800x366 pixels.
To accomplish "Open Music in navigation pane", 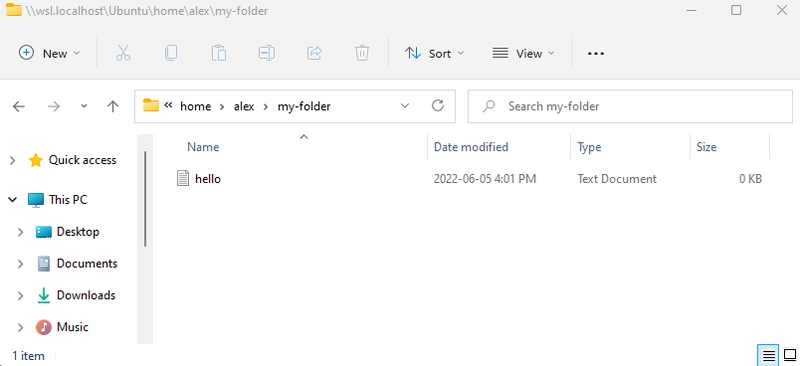I will 72,327.
